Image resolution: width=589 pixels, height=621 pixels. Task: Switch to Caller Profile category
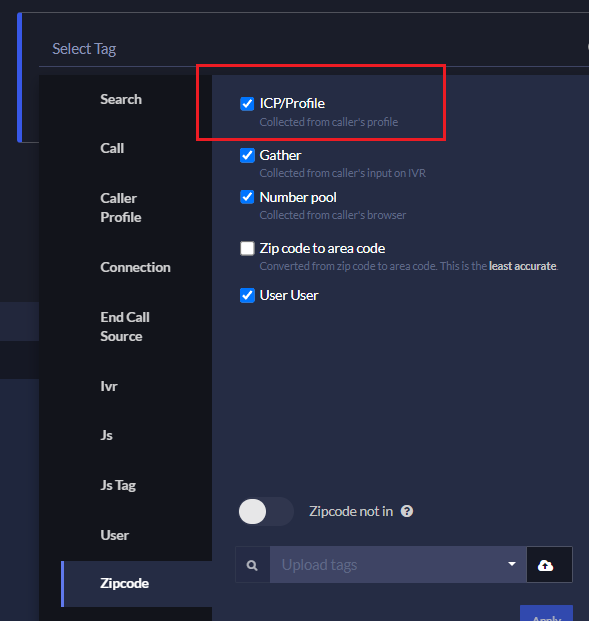click(x=120, y=208)
